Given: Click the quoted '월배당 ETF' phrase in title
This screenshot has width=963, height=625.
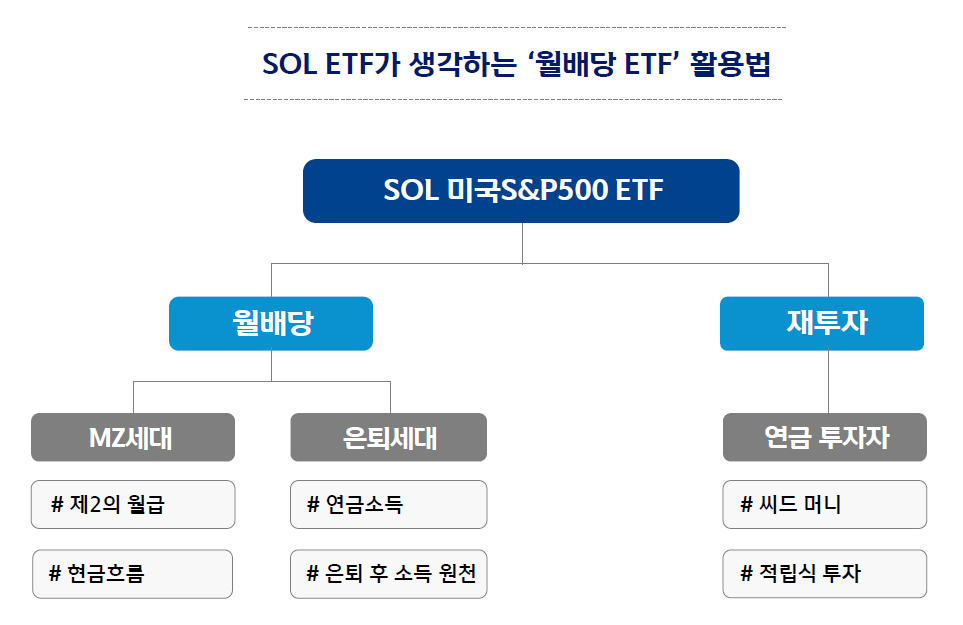Looking at the screenshot, I should 604,64.
